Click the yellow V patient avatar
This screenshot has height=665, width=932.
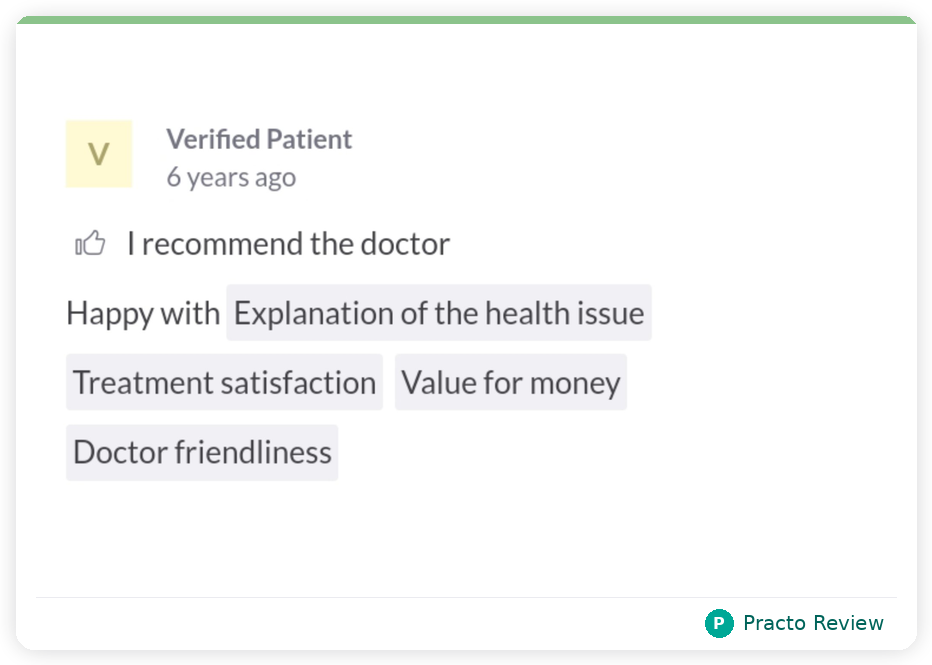[x=99, y=154]
